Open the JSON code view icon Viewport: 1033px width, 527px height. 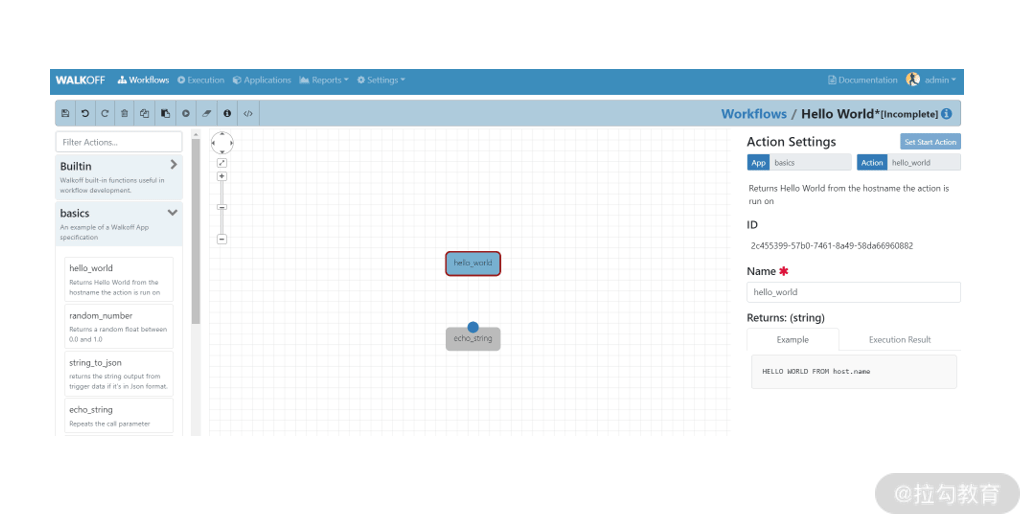248,113
